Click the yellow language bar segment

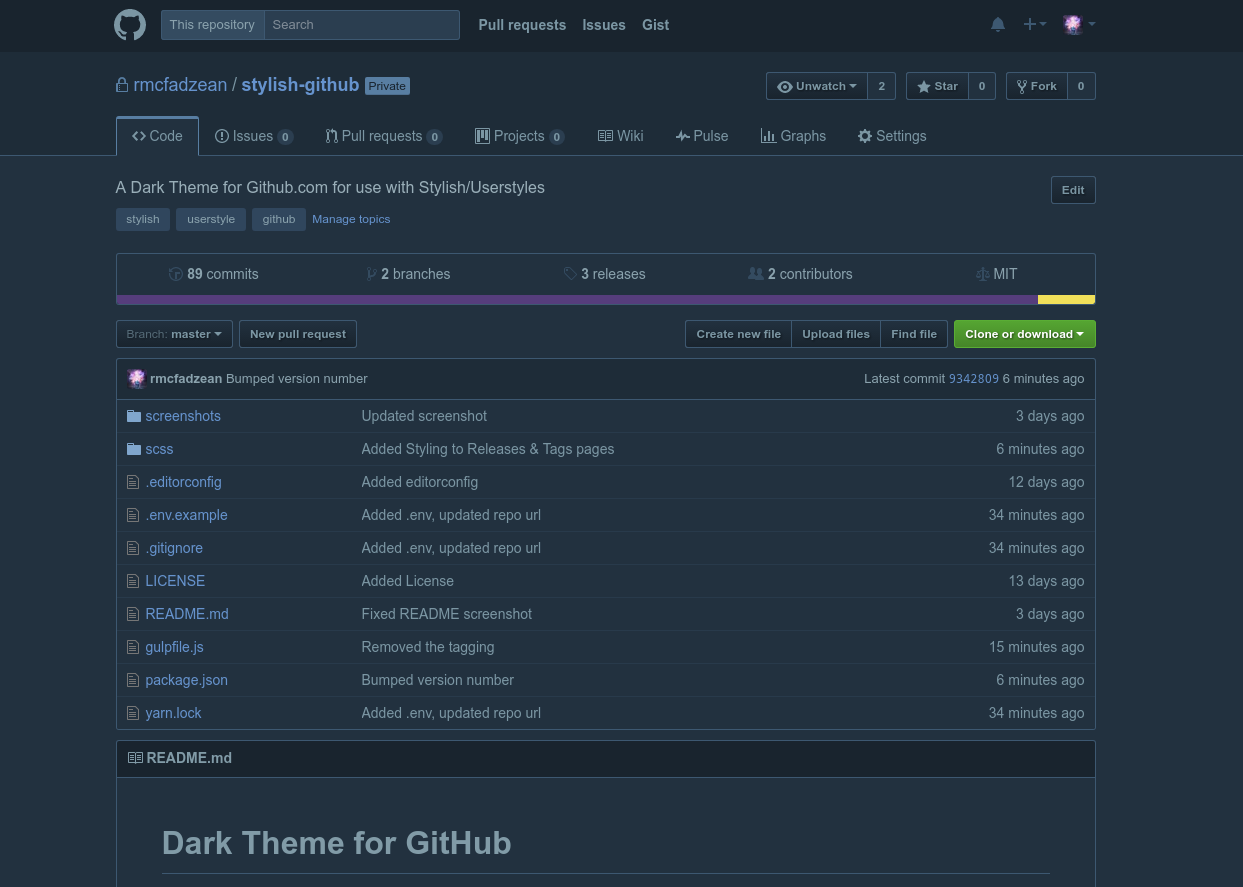click(1066, 300)
